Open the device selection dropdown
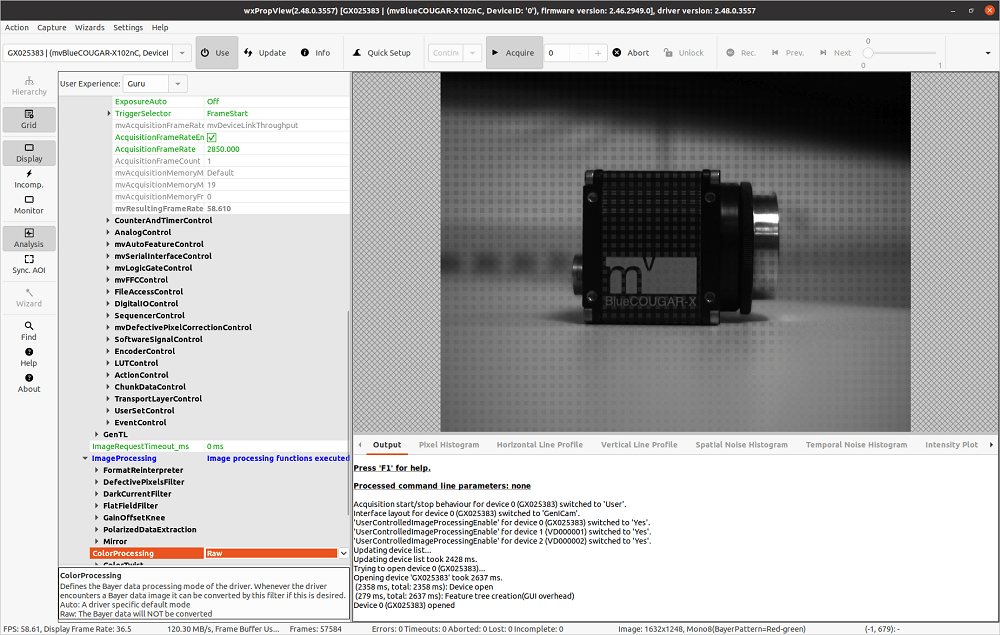The height and width of the screenshot is (635, 1000). tap(182, 53)
